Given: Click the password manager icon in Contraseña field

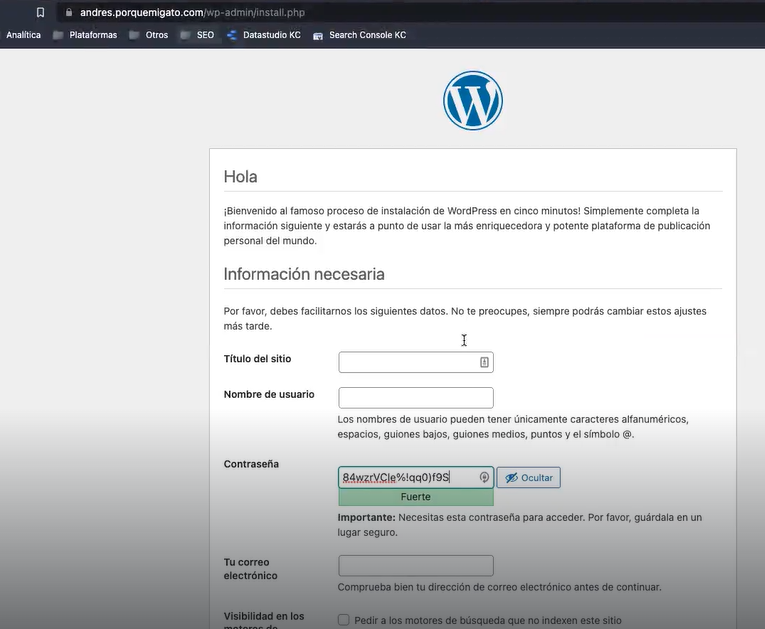Looking at the screenshot, I should 484,477.
